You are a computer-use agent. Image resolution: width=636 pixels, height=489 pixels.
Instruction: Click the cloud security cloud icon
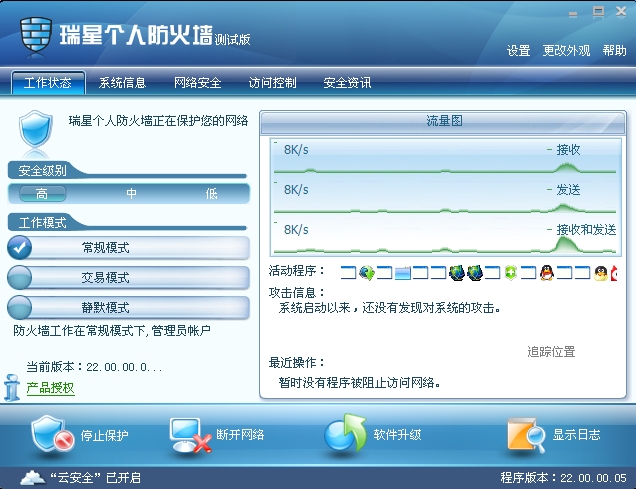click(33, 478)
